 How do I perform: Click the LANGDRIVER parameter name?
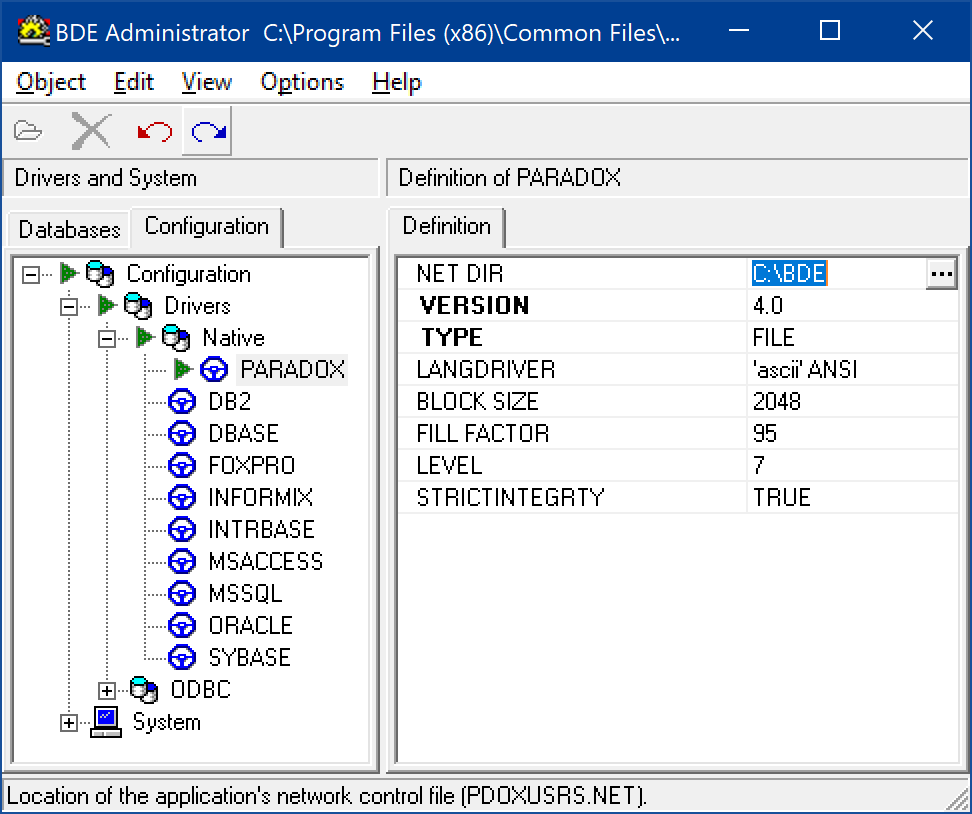coord(485,369)
